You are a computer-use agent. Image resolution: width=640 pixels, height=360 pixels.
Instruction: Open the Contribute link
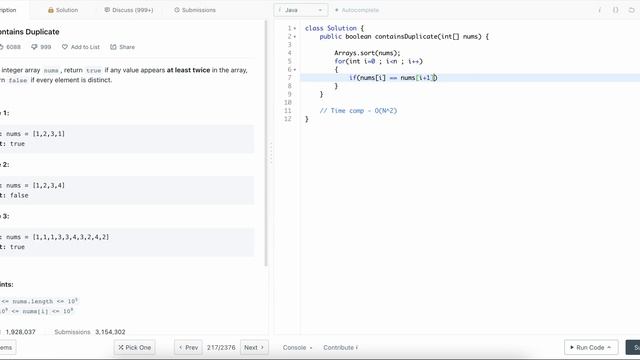tap(340, 347)
